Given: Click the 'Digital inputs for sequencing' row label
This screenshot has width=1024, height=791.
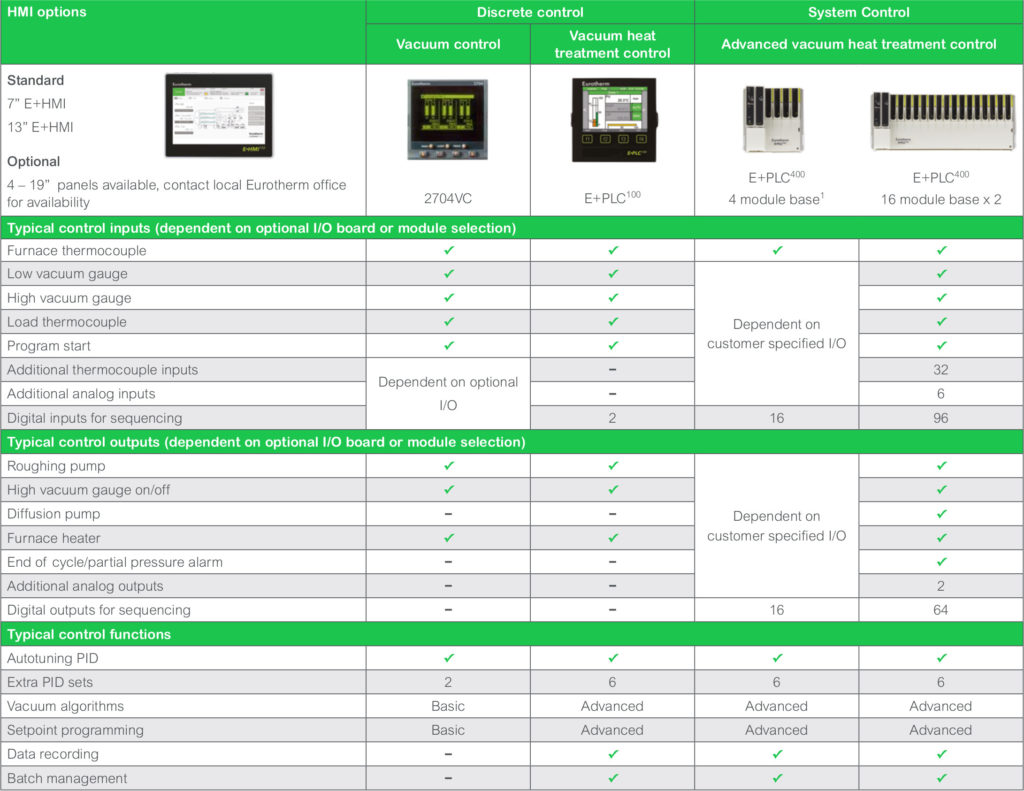Looking at the screenshot, I should pos(95,417).
